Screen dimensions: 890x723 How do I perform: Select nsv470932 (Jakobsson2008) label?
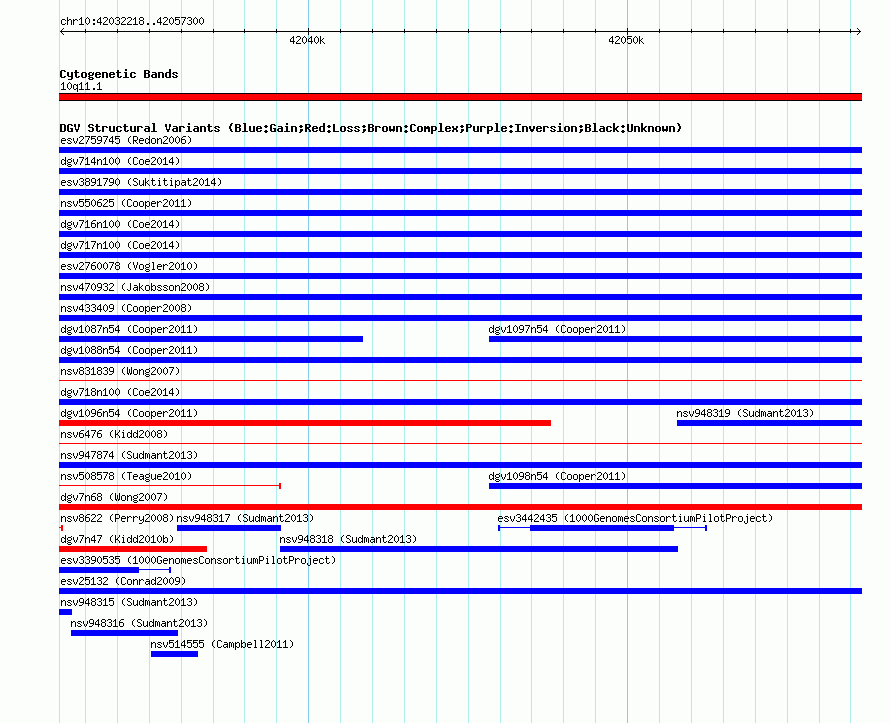[x=135, y=287]
